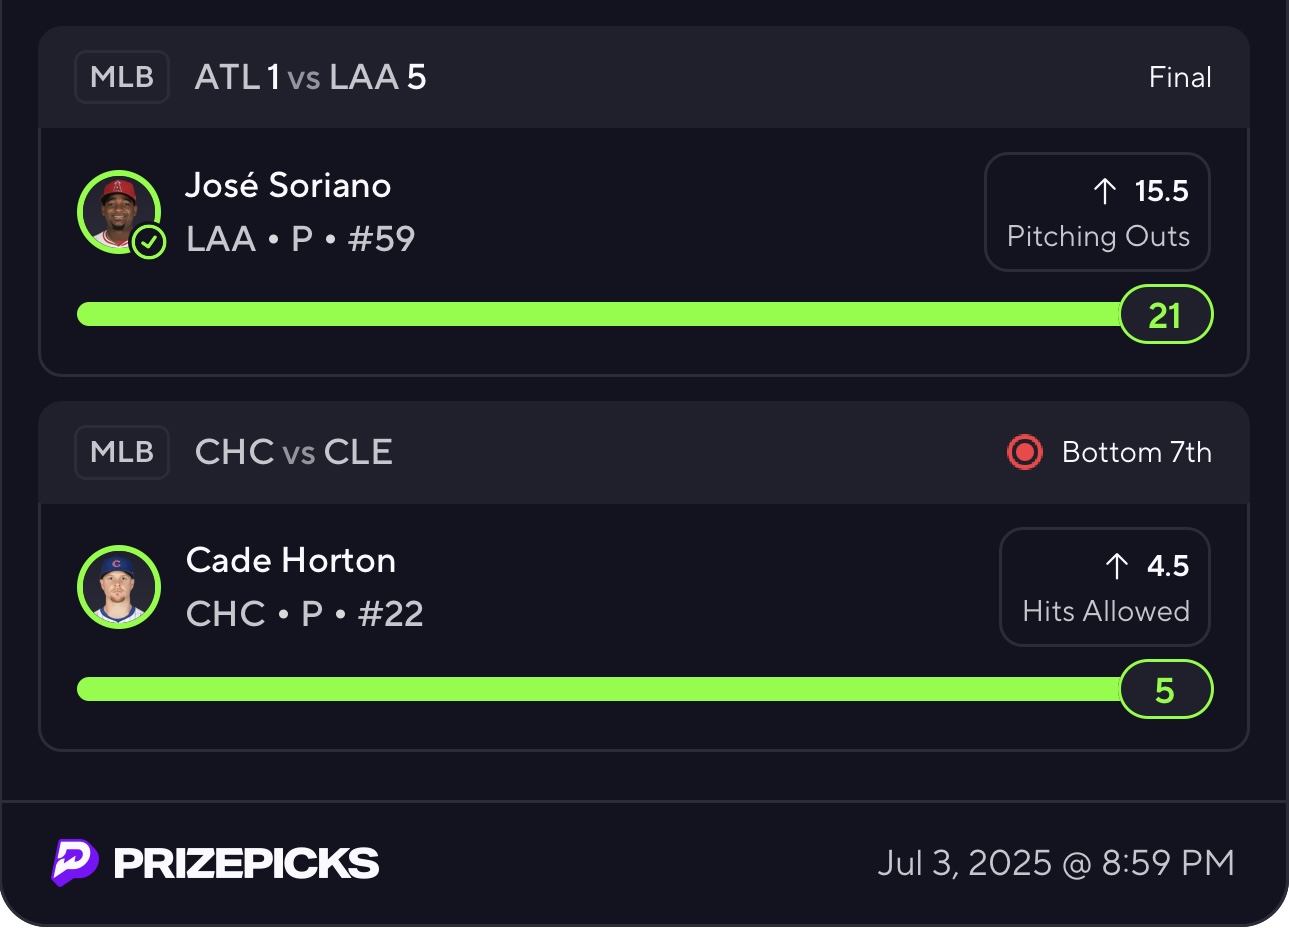Click the ATL 1 vs LAA 5 score

tap(310, 77)
